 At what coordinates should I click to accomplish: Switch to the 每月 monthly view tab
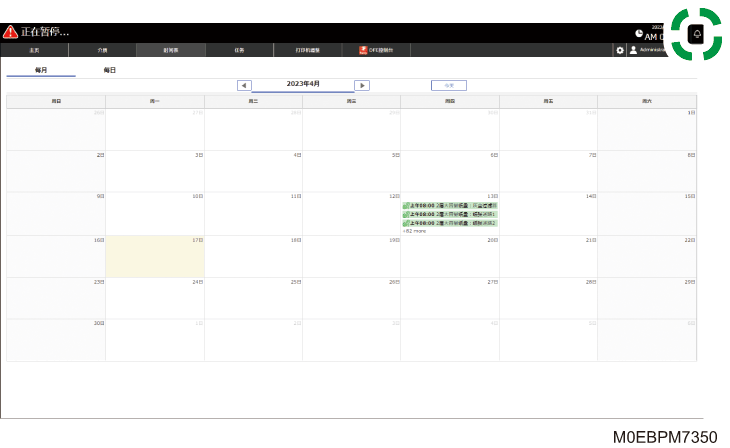tap(41, 70)
